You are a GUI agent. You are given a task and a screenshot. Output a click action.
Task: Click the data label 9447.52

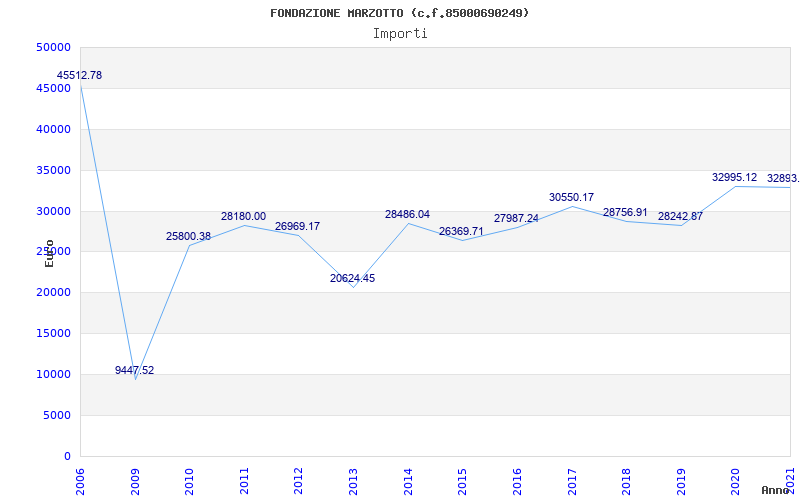[134, 370]
